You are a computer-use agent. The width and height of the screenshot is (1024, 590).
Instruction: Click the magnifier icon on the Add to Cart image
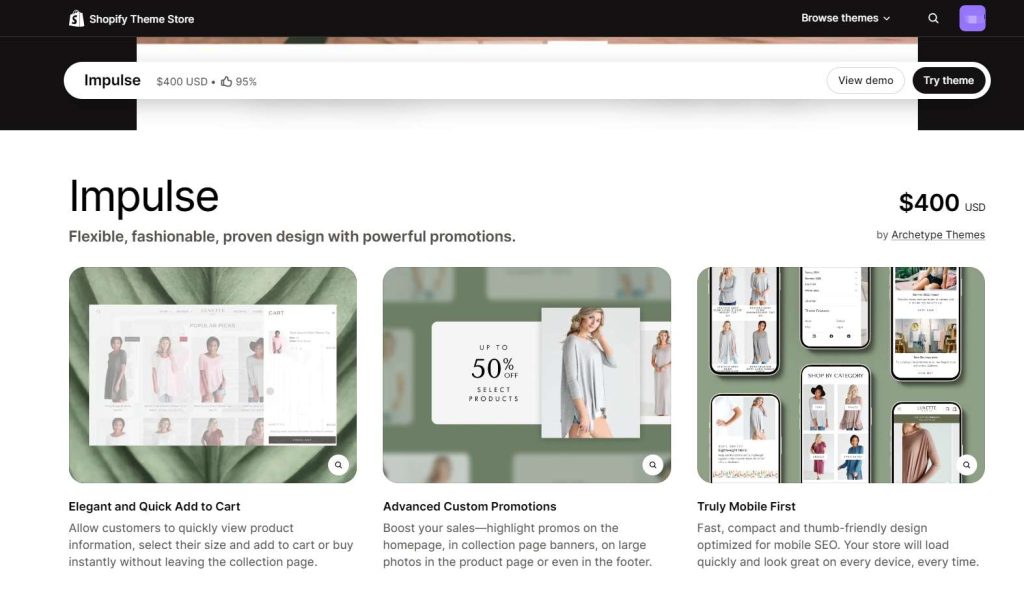(x=338, y=465)
